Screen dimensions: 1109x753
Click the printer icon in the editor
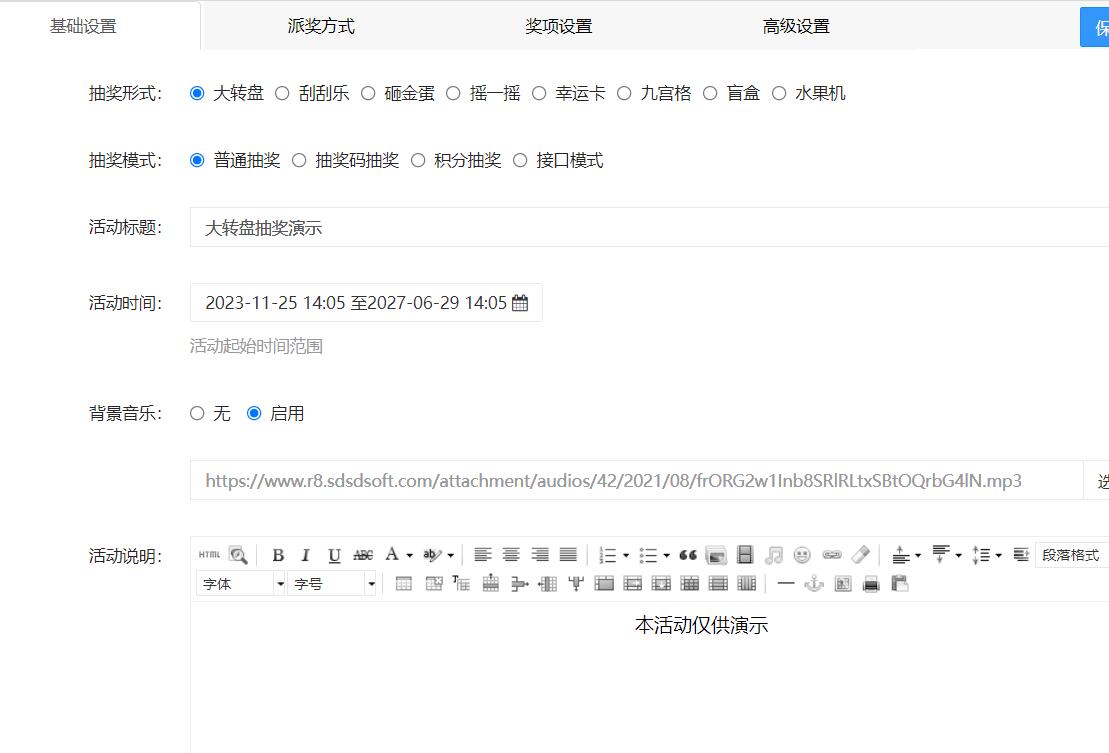tap(871, 584)
